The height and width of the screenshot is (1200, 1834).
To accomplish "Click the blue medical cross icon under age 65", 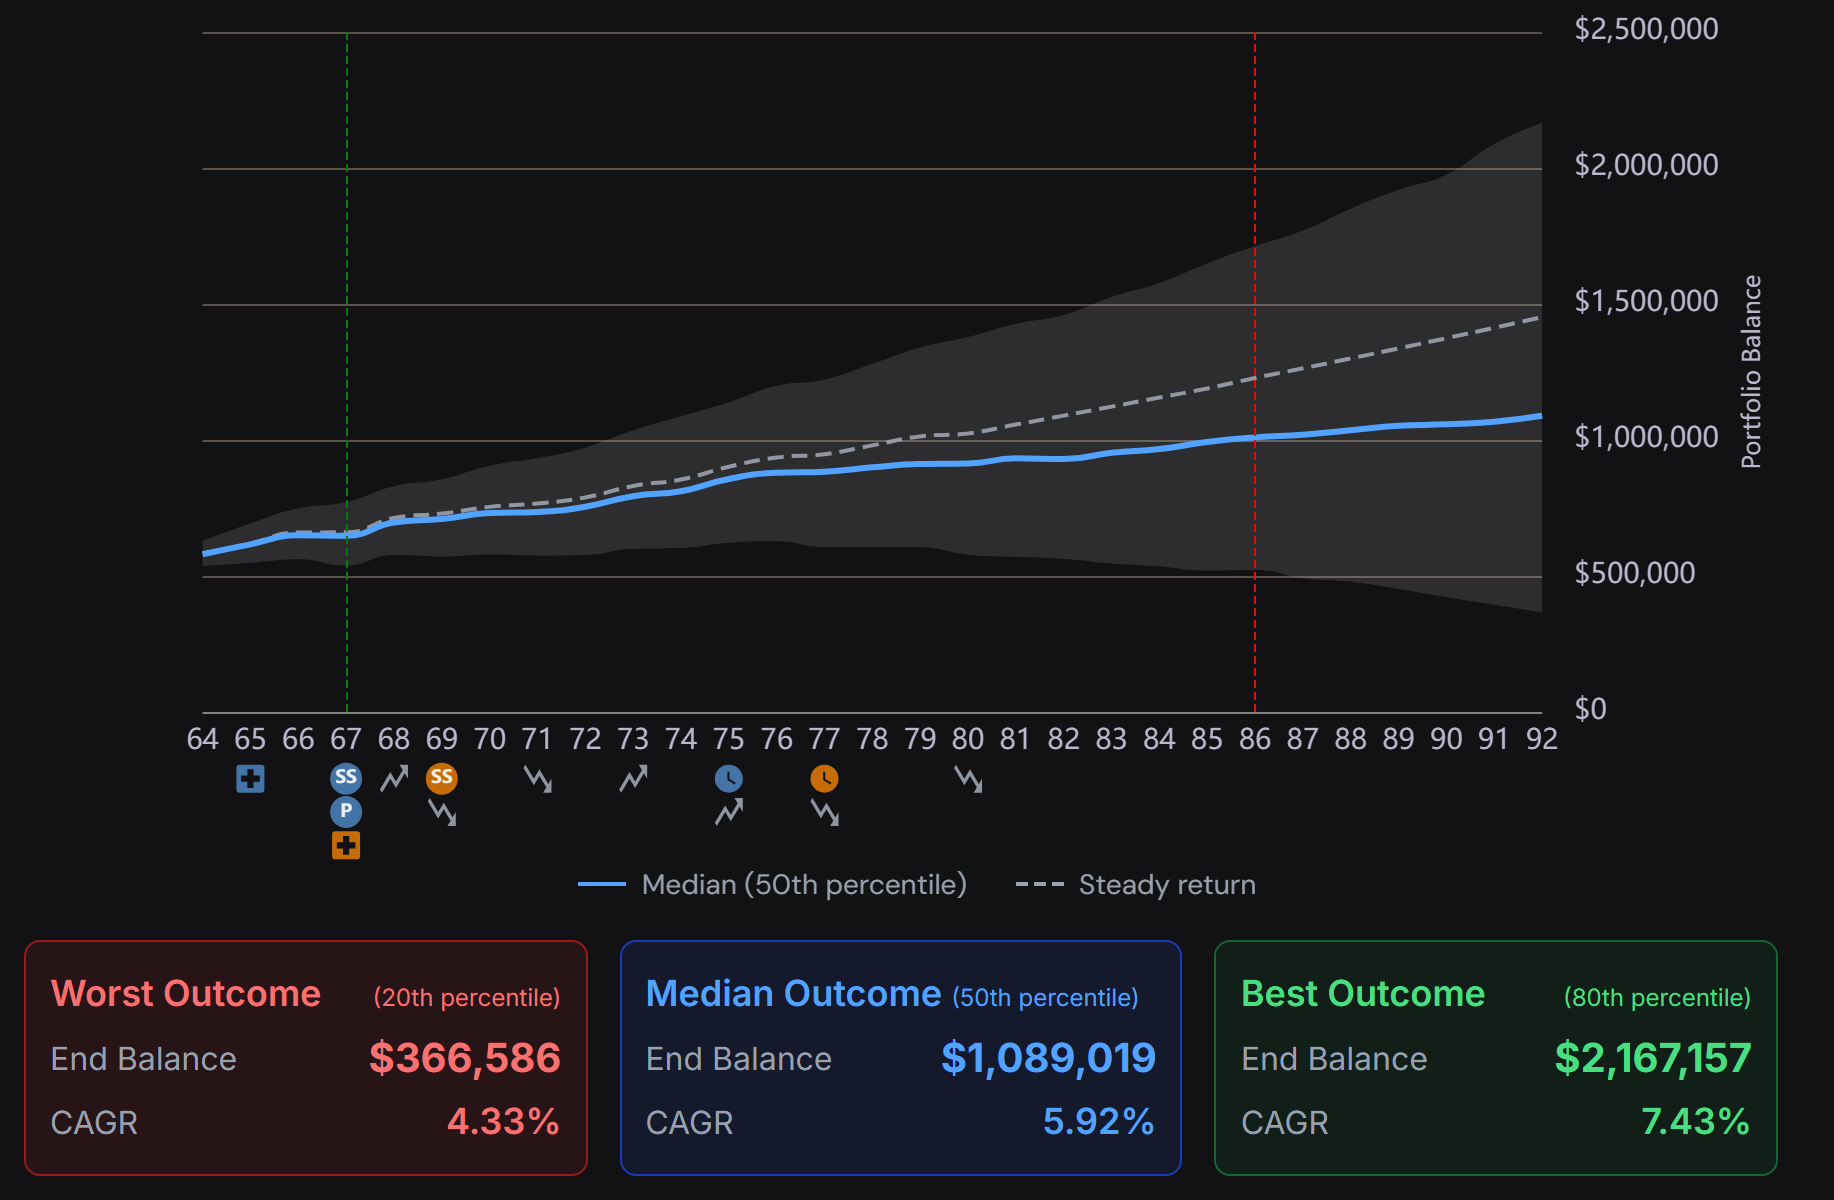I will pos(250,778).
